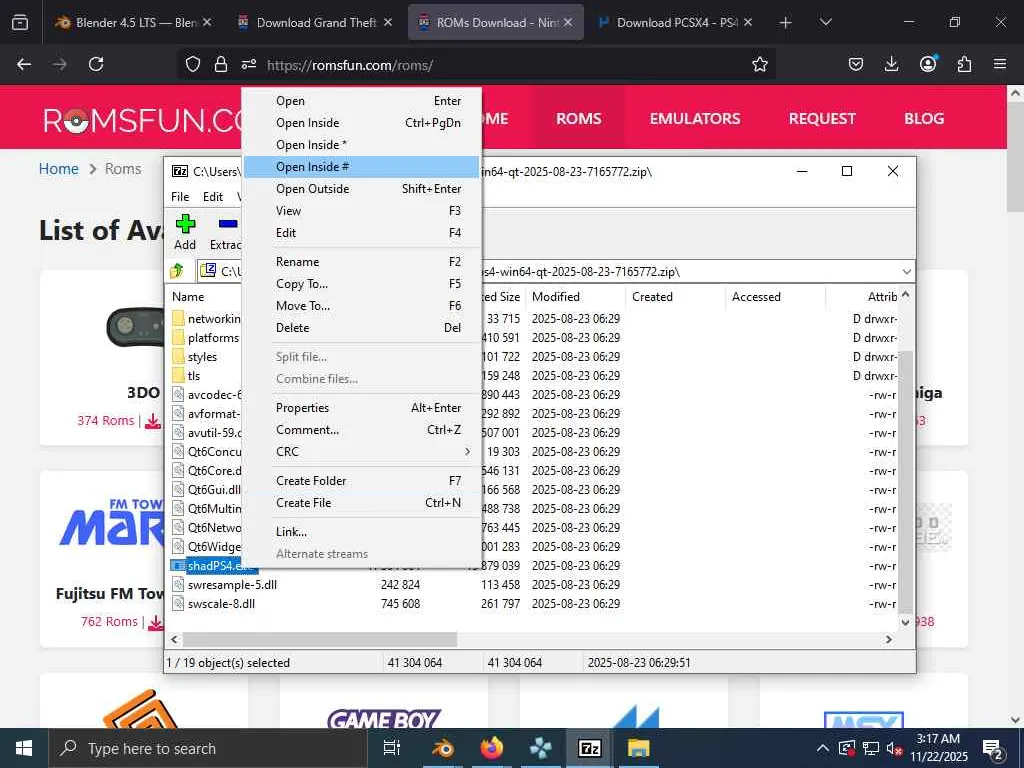Select Copy To... in the context menu

point(362,283)
